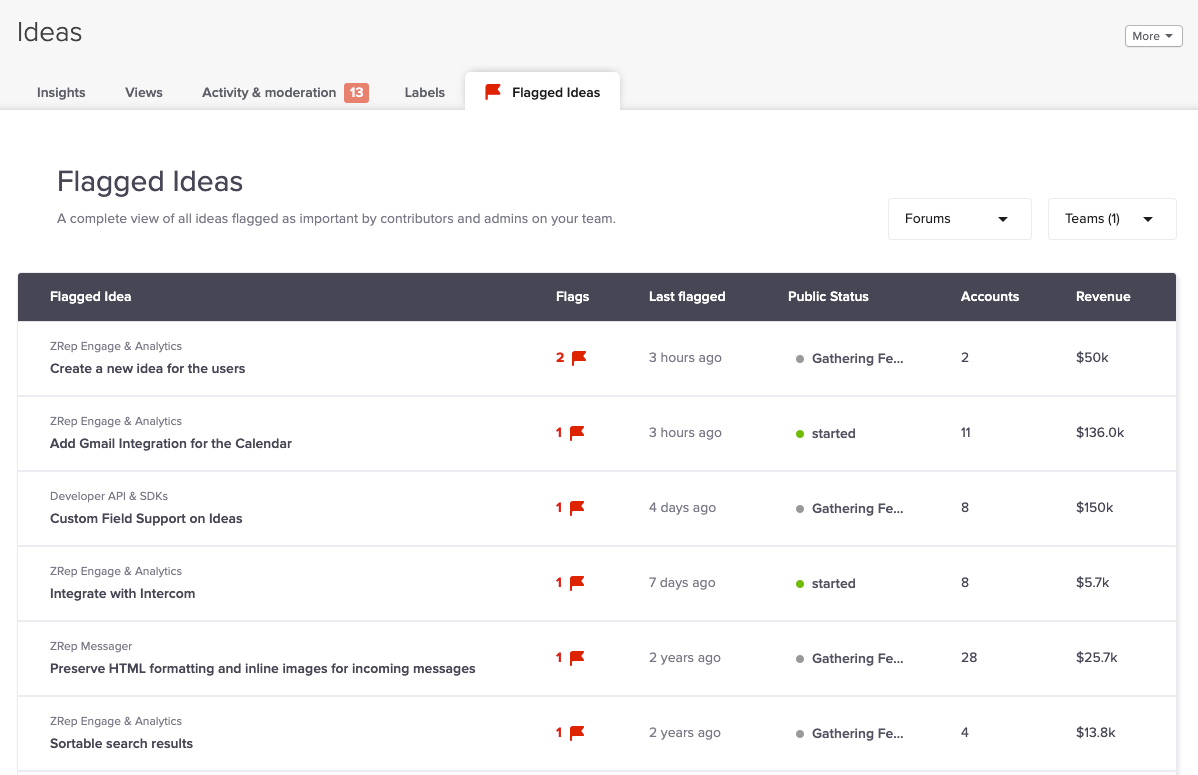Image resolution: width=1198 pixels, height=775 pixels.
Task: Click flag icon for Sortable search results row
Action: click(x=577, y=732)
